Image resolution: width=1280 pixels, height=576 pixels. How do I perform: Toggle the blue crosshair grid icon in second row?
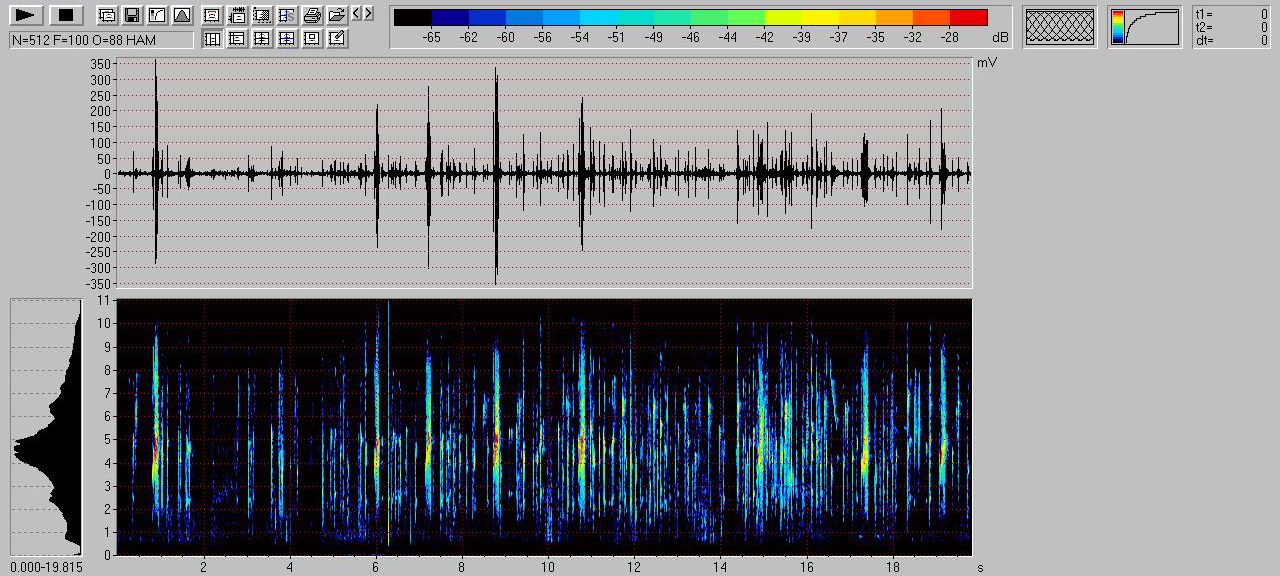pyautogui.click(x=287, y=38)
